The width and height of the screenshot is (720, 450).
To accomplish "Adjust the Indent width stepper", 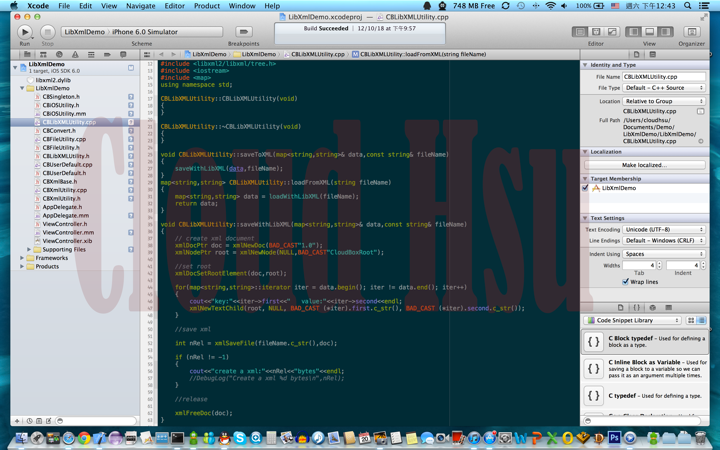I will [x=703, y=265].
